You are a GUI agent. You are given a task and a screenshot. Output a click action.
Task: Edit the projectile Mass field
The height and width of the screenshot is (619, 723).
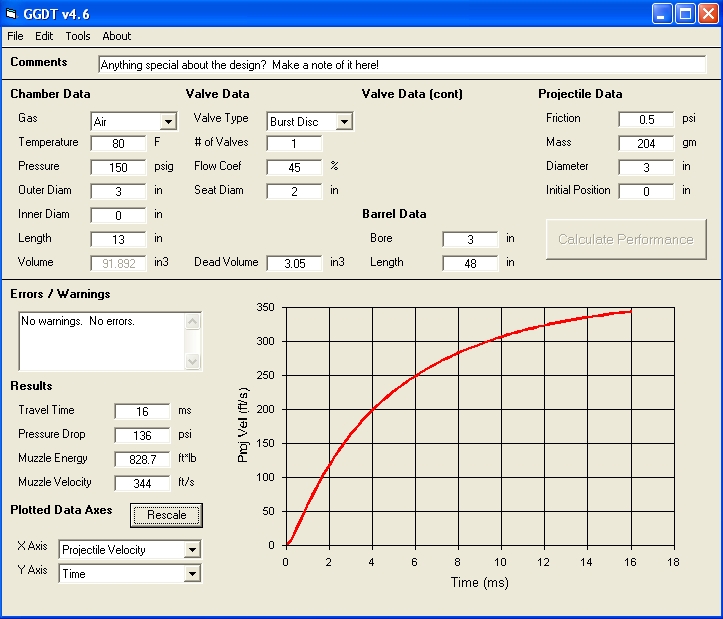646,143
